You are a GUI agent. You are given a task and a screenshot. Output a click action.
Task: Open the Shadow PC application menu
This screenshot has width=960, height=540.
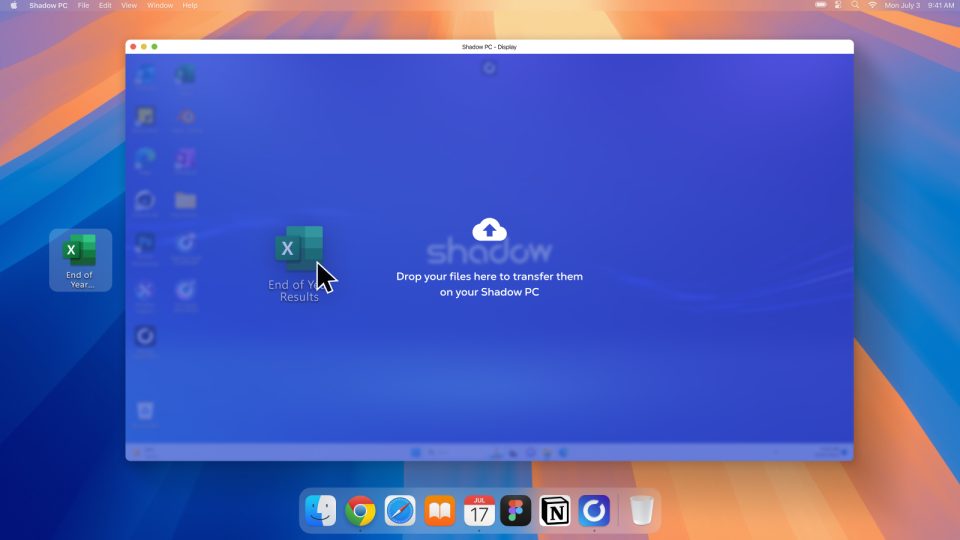48,5
